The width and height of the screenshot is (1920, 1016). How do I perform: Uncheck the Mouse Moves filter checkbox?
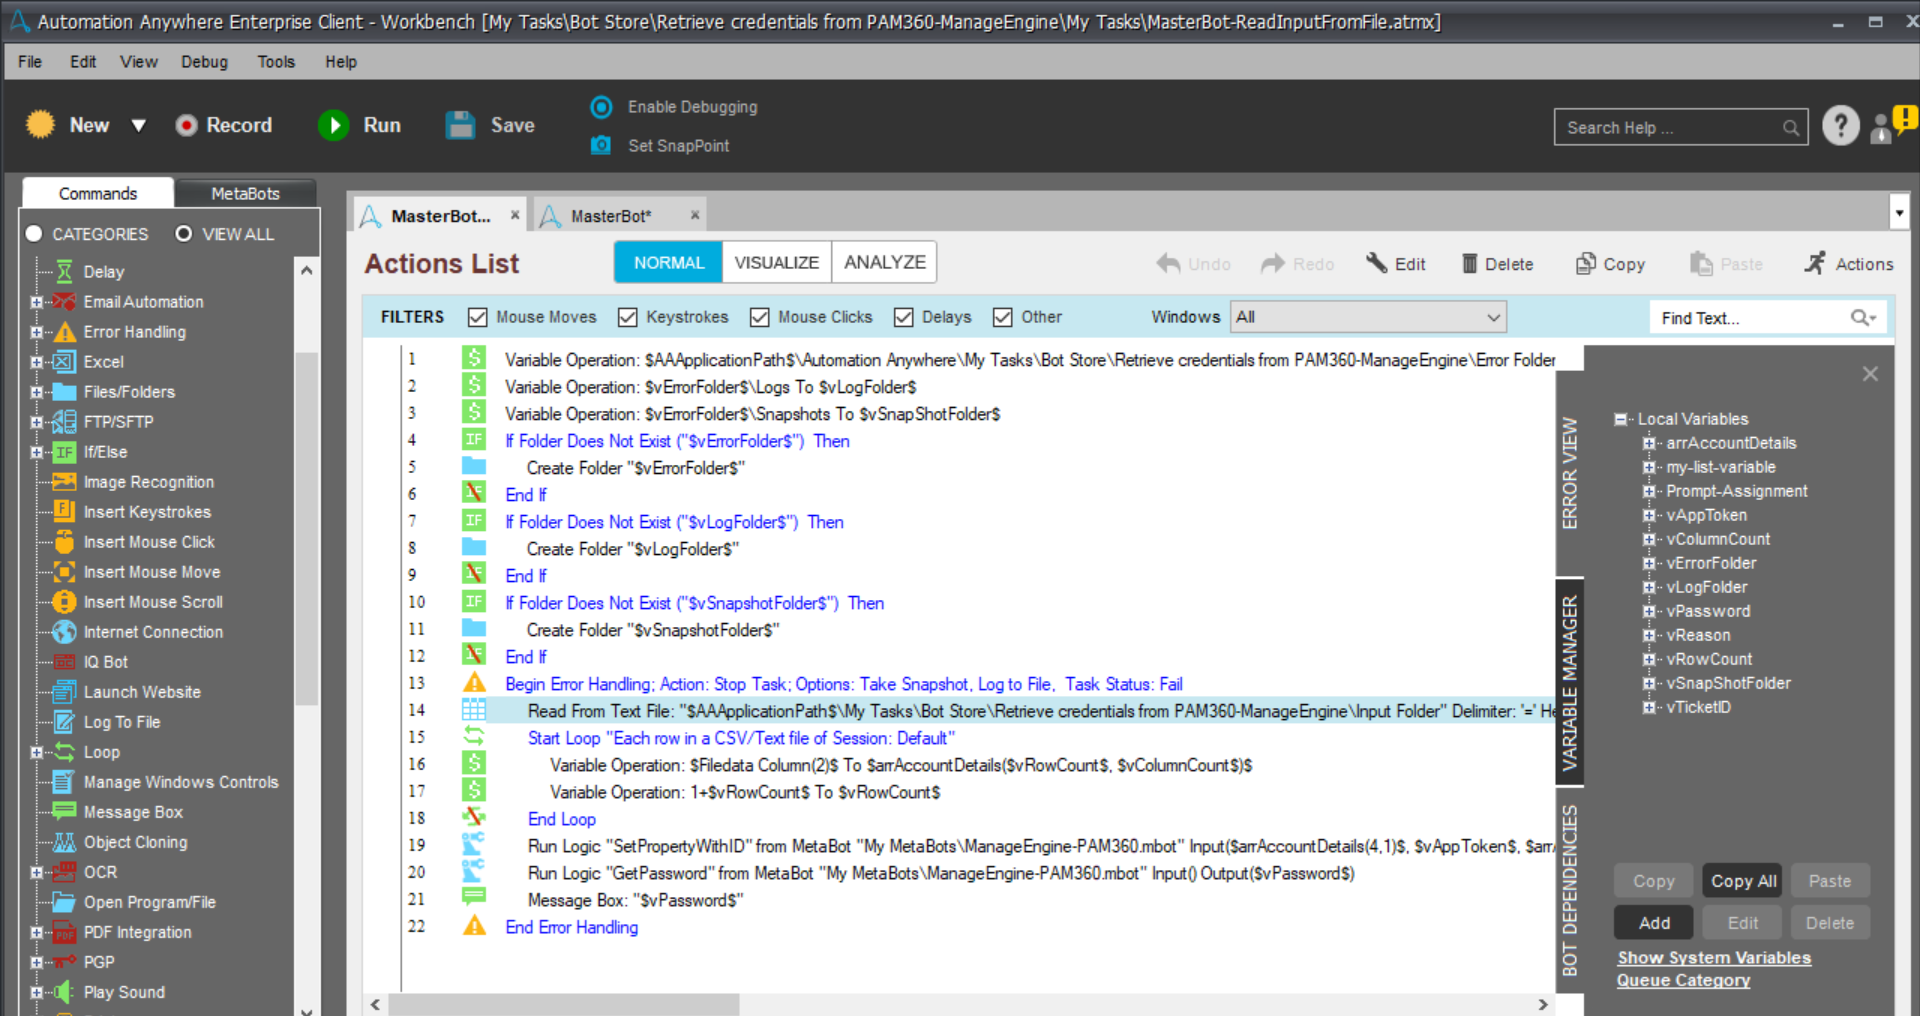pyautogui.click(x=478, y=317)
